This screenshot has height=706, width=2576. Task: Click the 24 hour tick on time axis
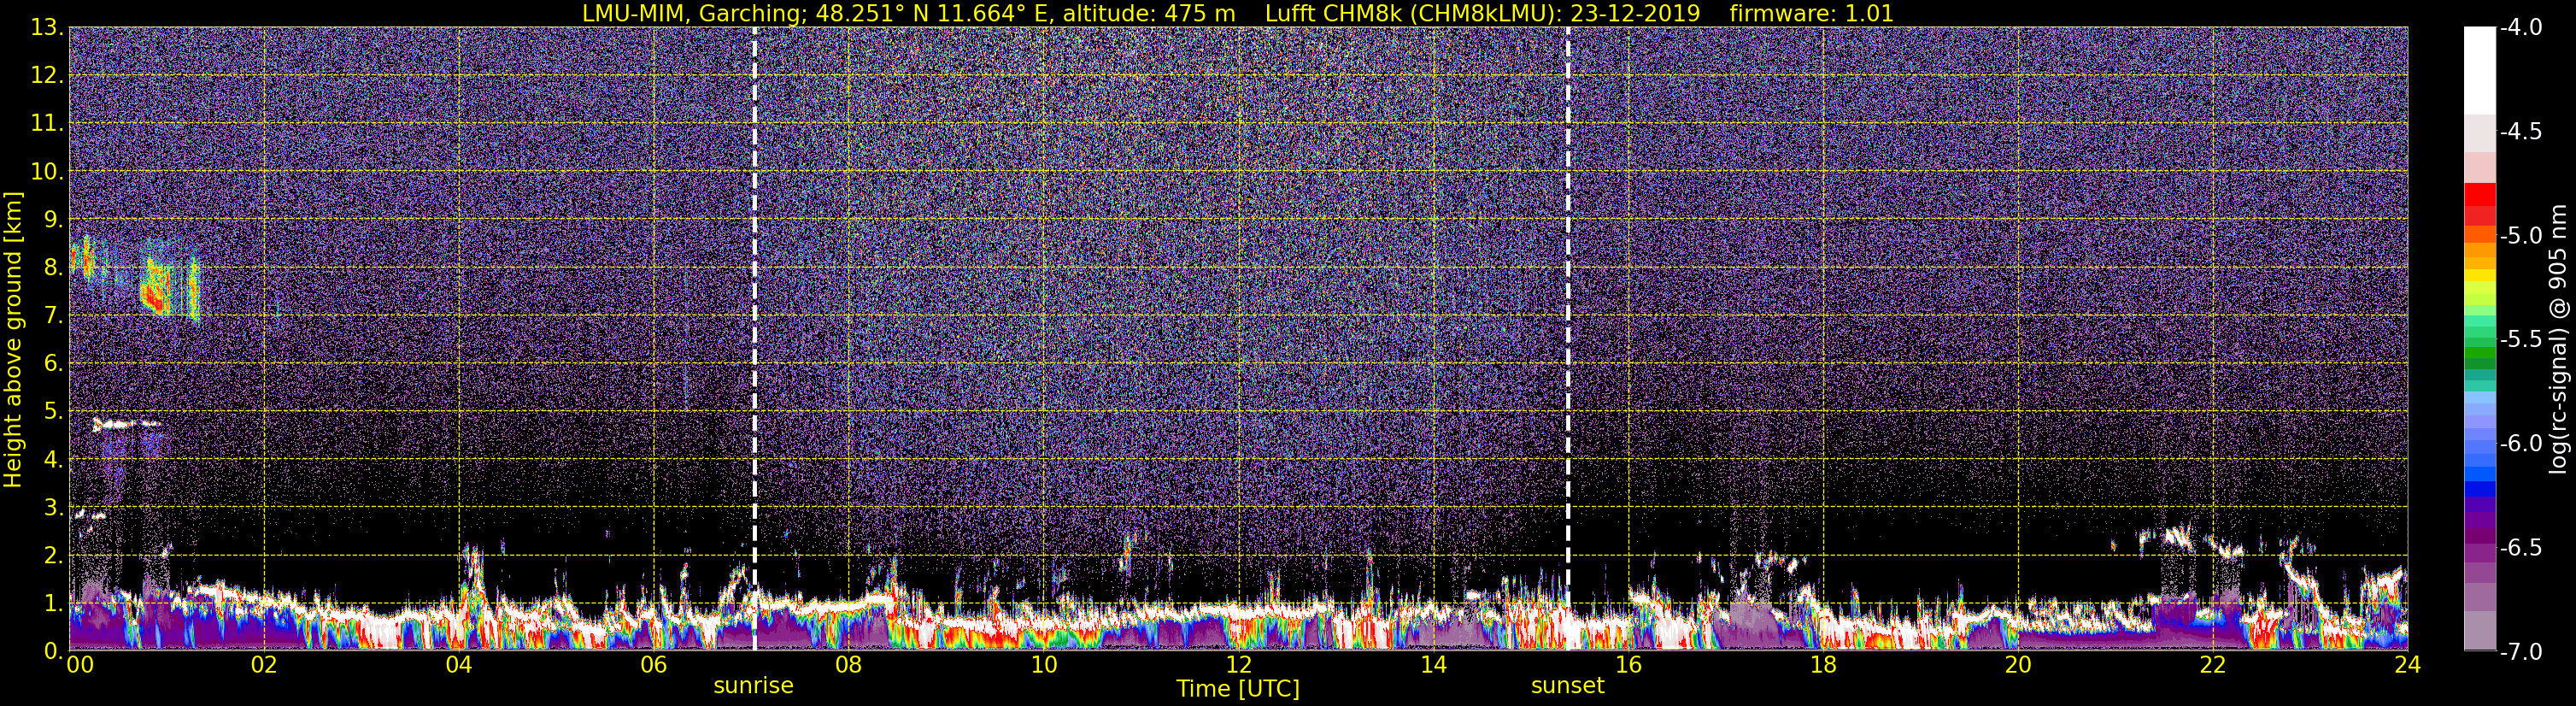(x=2407, y=666)
